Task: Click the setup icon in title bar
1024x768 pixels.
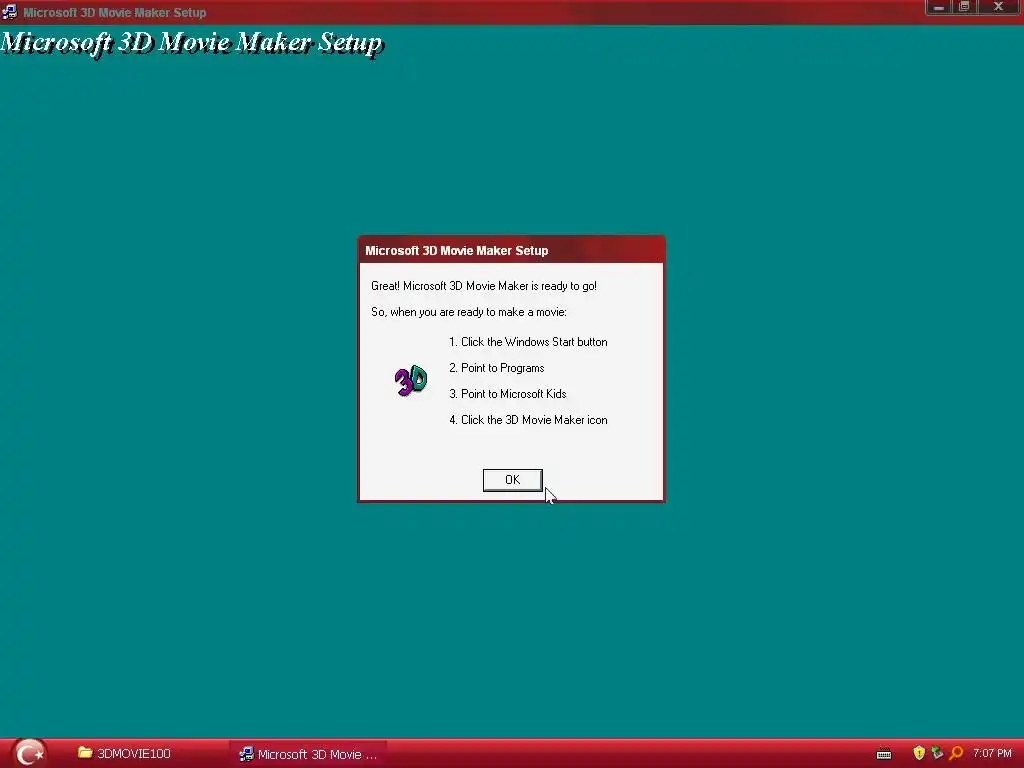Action: point(10,12)
